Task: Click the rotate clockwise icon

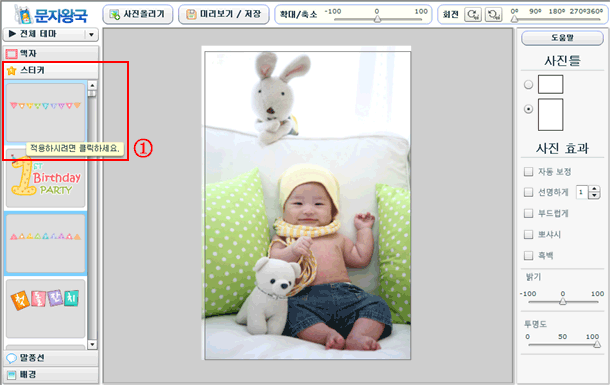Action: tap(473, 15)
